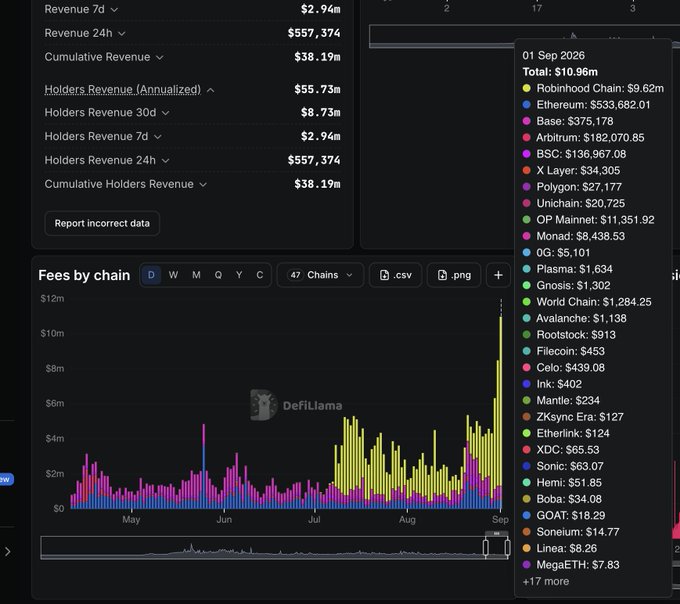Expand Holders Revenue 24h chevron
This screenshot has height=604, width=680.
pyautogui.click(x=165, y=160)
